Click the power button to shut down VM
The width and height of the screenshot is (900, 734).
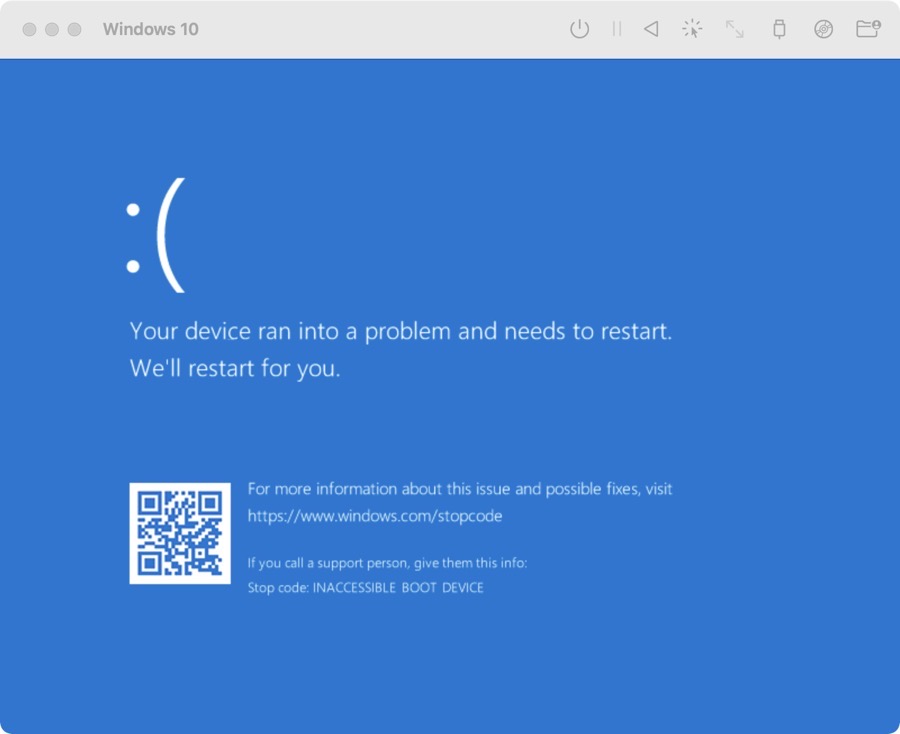(579, 29)
